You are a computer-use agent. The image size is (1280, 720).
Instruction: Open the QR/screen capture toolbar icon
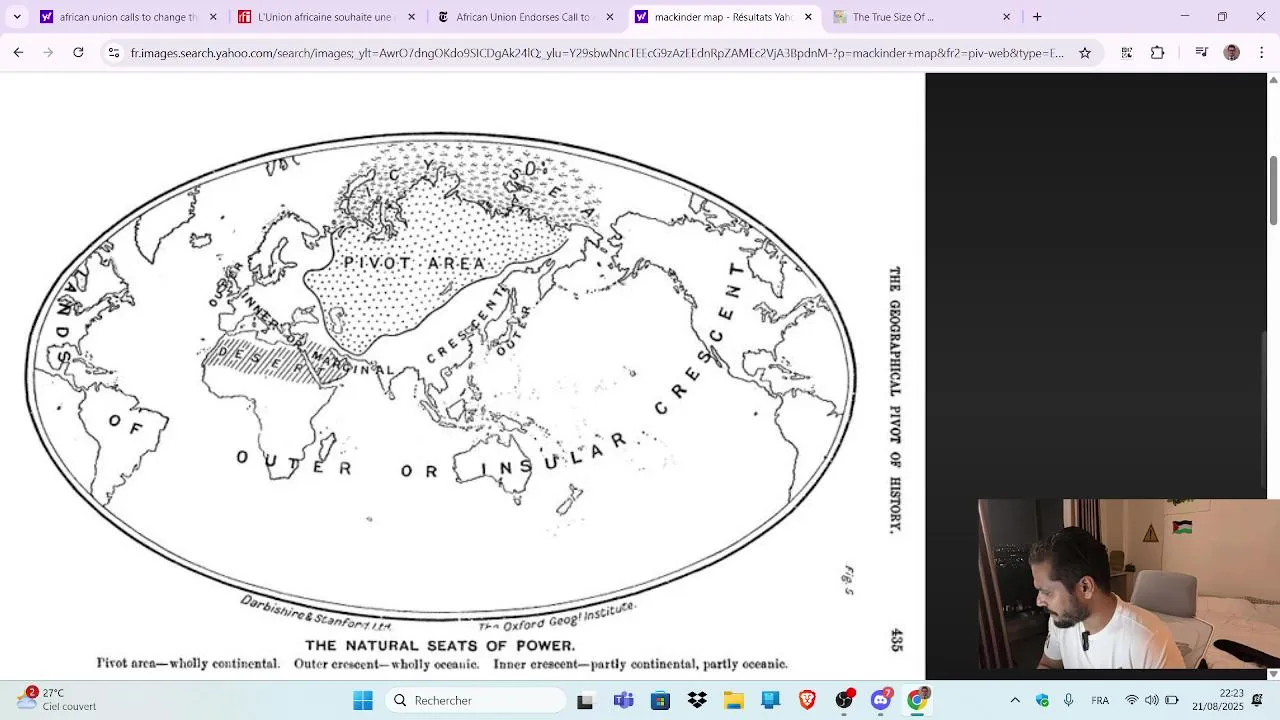pos(1127,53)
